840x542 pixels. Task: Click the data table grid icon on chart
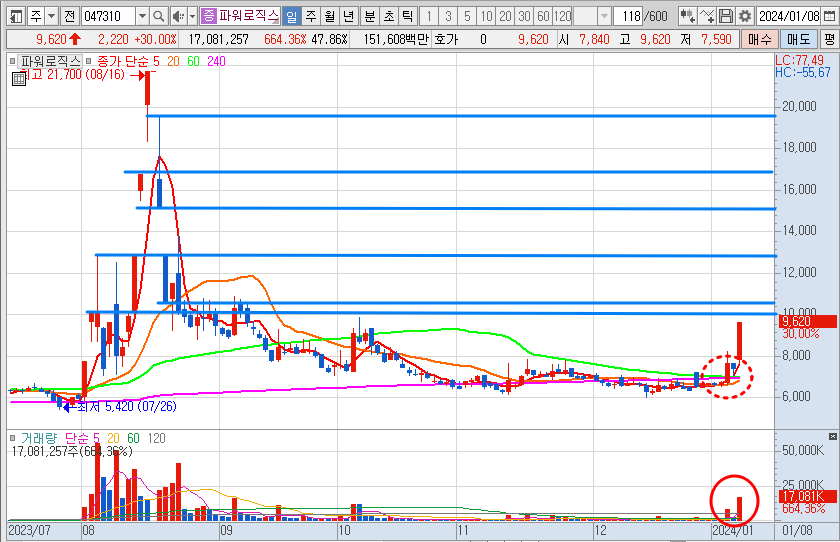pos(19,80)
